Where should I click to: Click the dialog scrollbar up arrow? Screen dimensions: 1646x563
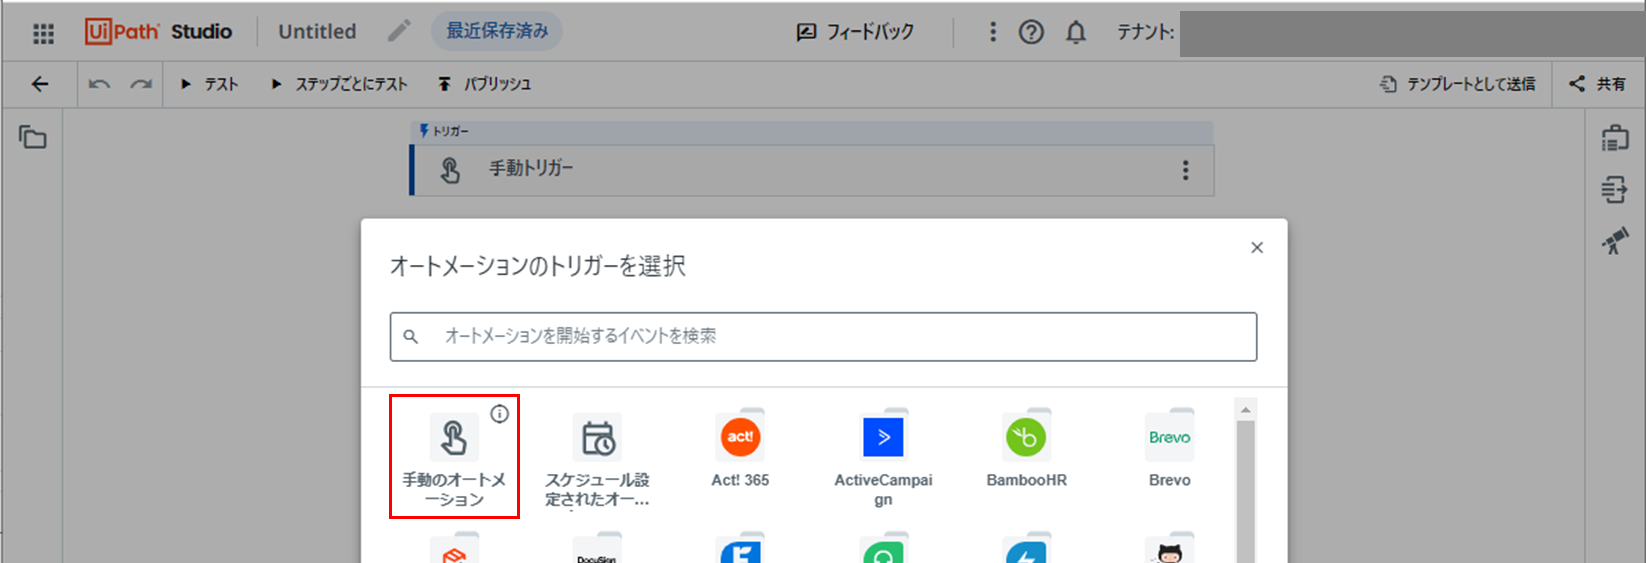[x=1245, y=409]
